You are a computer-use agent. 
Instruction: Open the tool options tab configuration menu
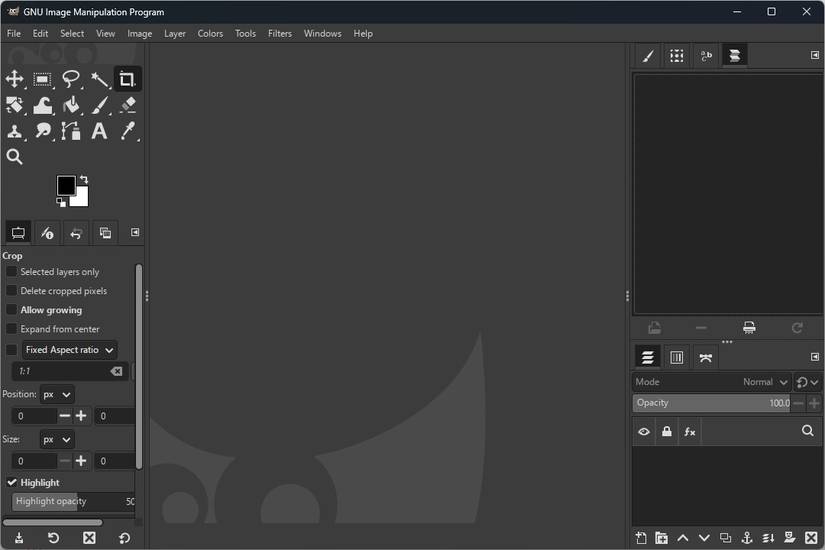[135, 232]
